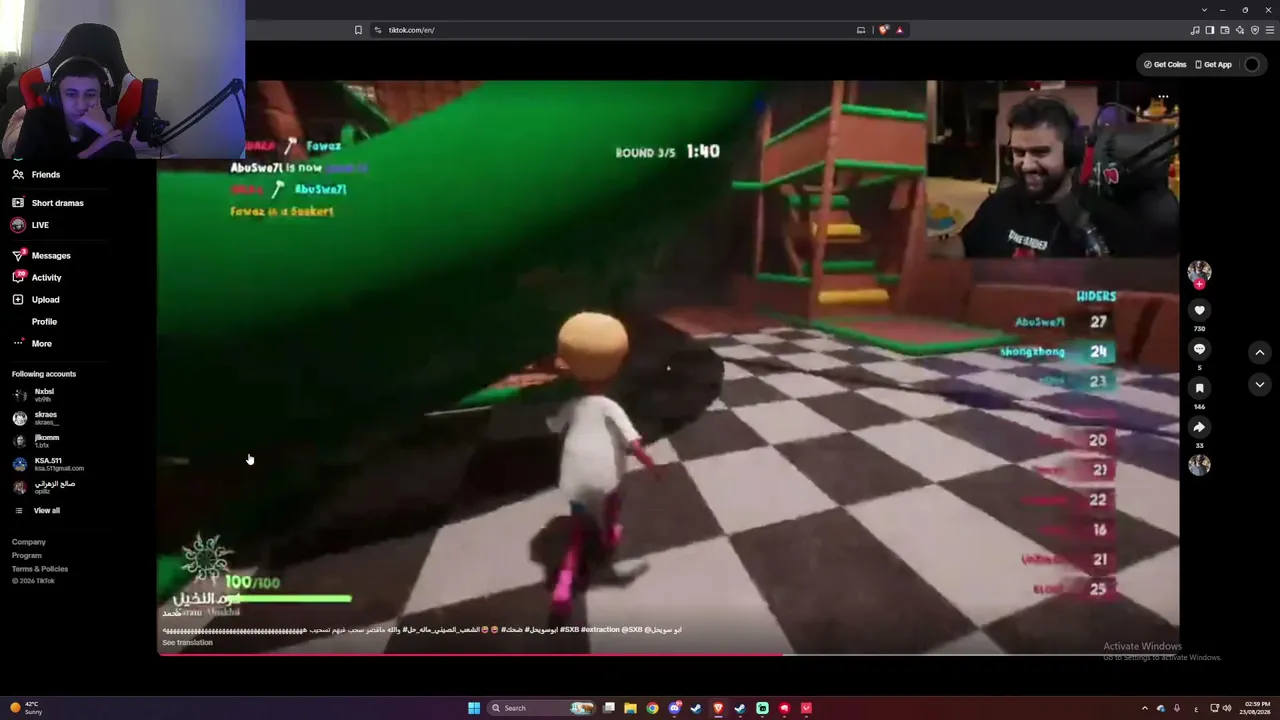
Task: Open the microphone indicator in system tray
Action: (1177, 708)
